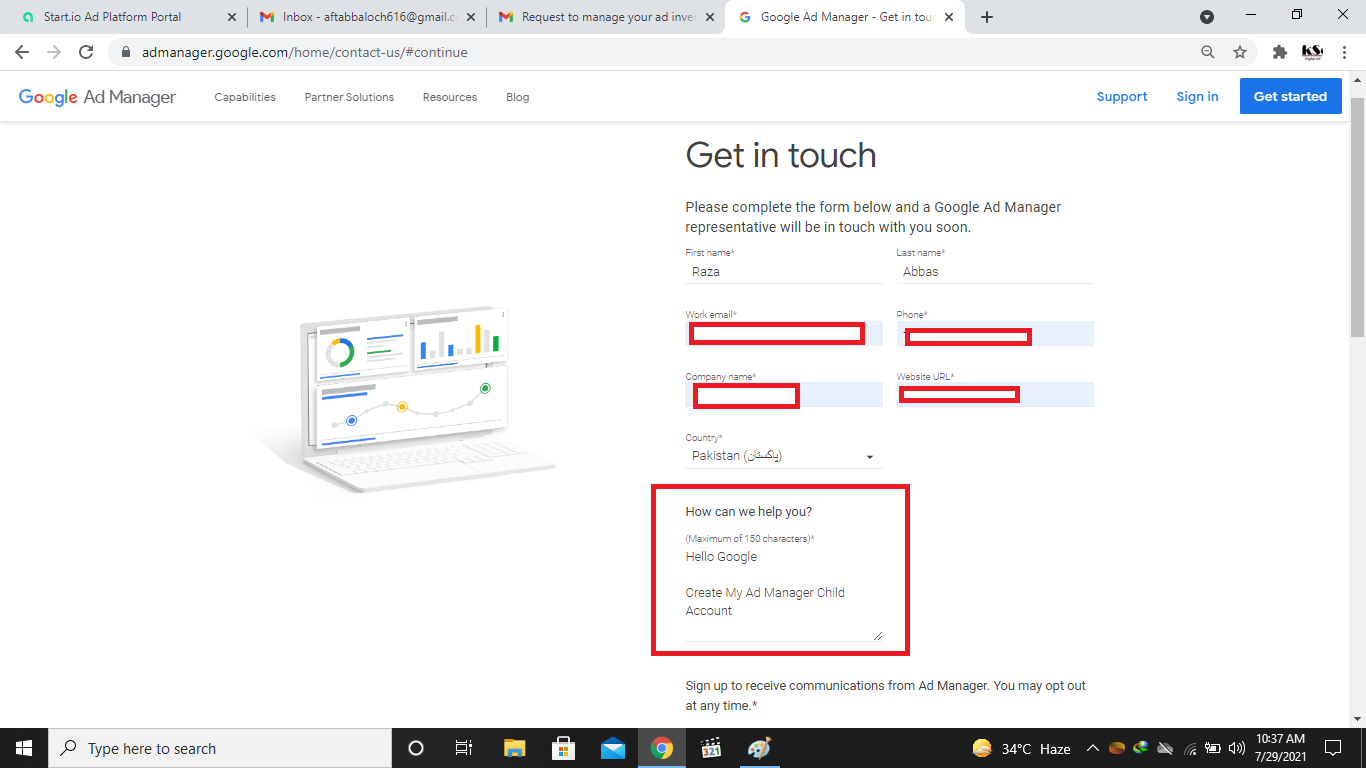Check the battery status tray icon
The height and width of the screenshot is (768, 1366).
click(1213, 748)
